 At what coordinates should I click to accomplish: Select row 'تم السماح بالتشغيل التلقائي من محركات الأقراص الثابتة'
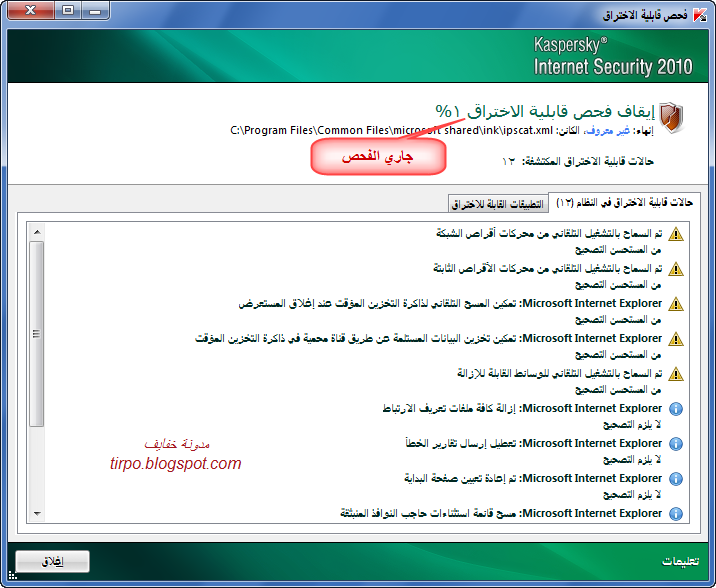[x=548, y=268]
